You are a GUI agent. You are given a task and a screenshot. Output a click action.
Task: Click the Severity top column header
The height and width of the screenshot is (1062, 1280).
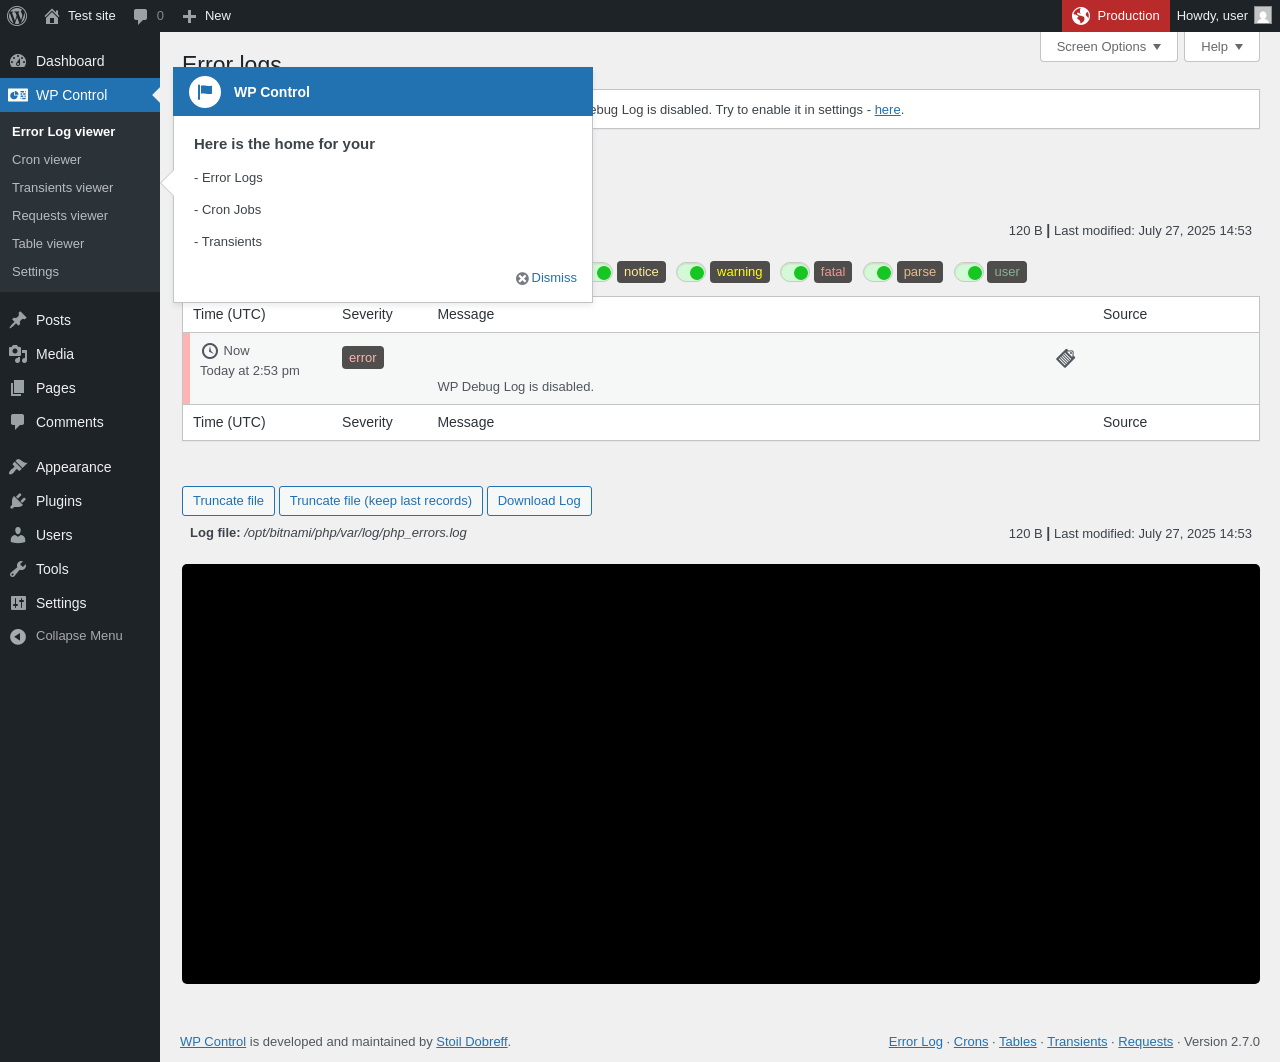point(367,314)
